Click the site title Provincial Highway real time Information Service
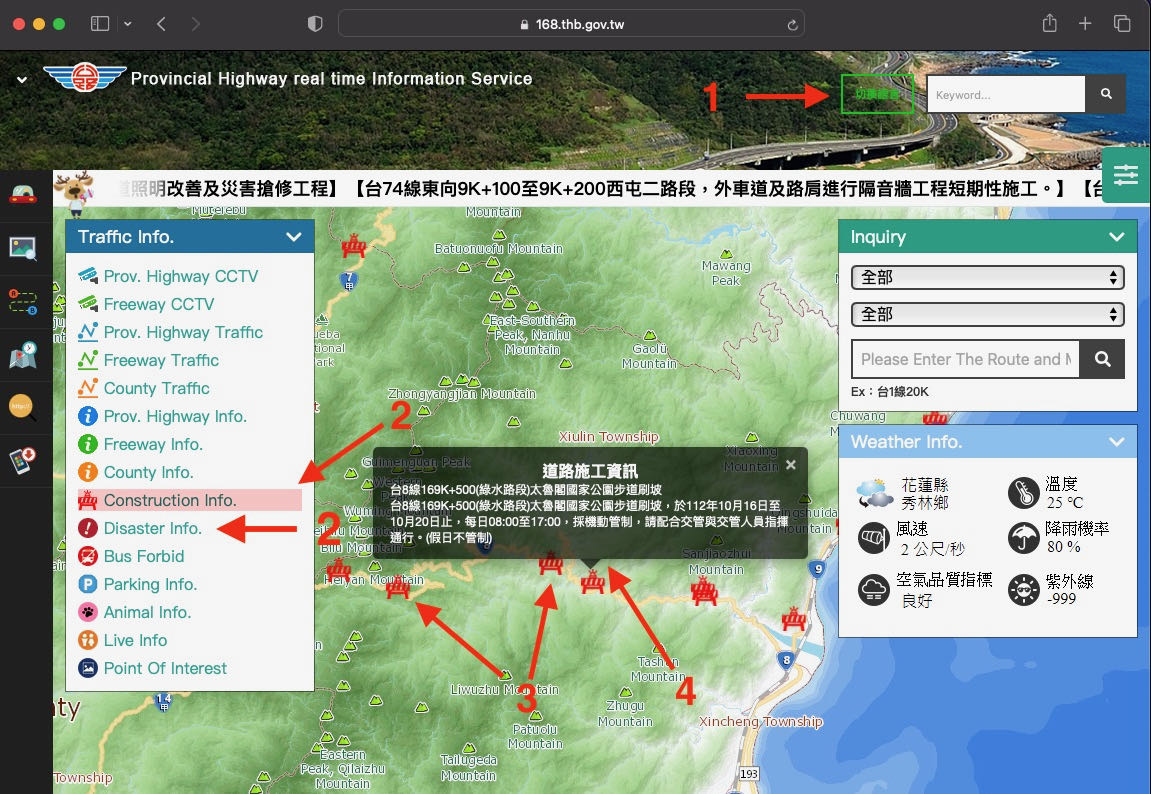Image resolution: width=1151 pixels, height=794 pixels. coord(331,79)
